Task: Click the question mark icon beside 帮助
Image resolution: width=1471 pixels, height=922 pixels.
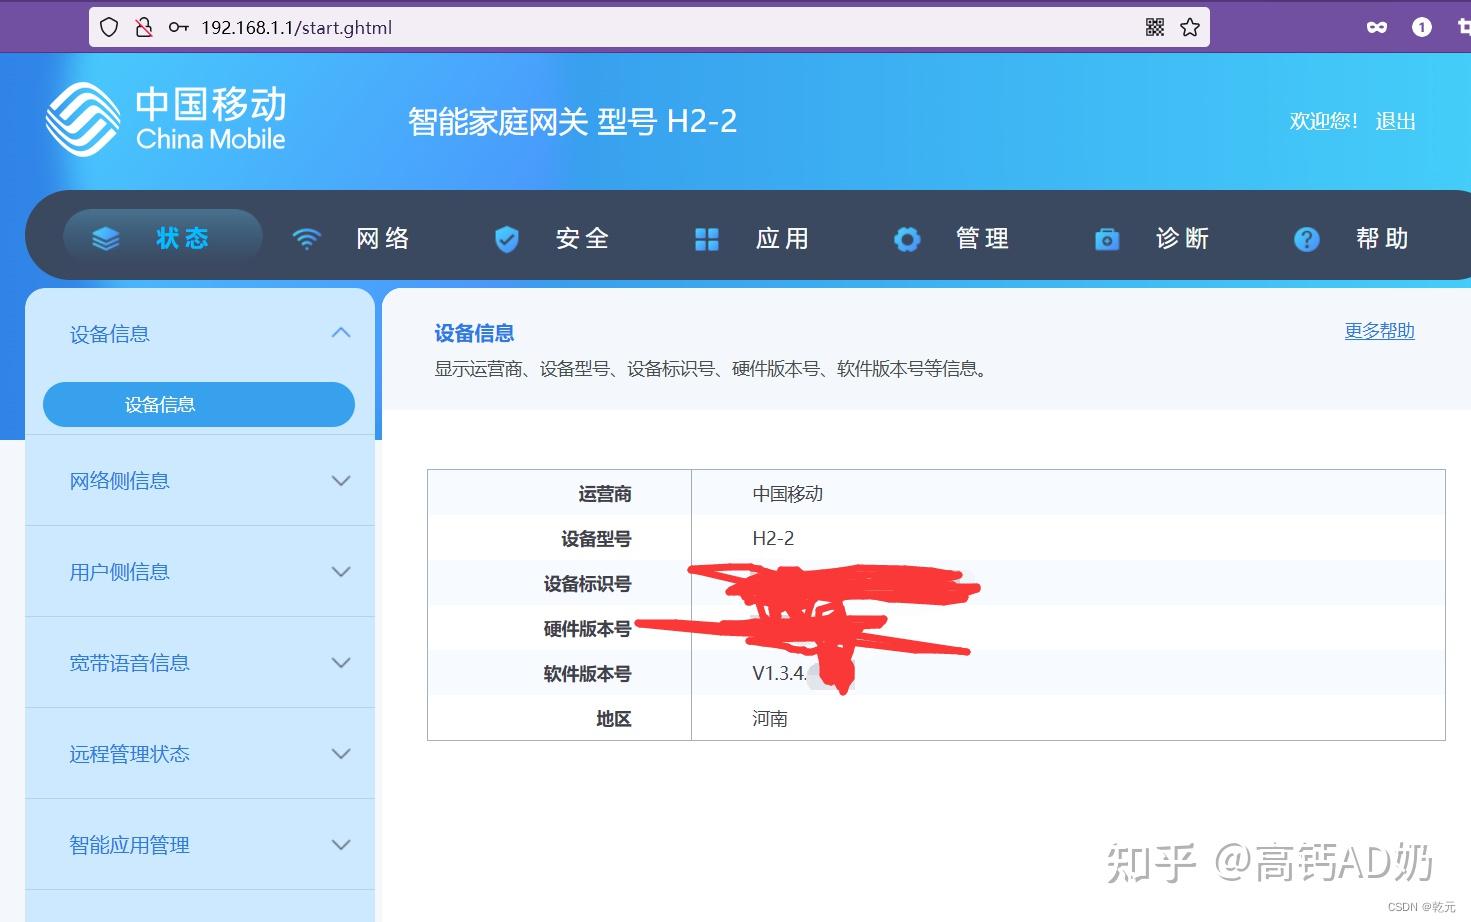Action: 1307,239
